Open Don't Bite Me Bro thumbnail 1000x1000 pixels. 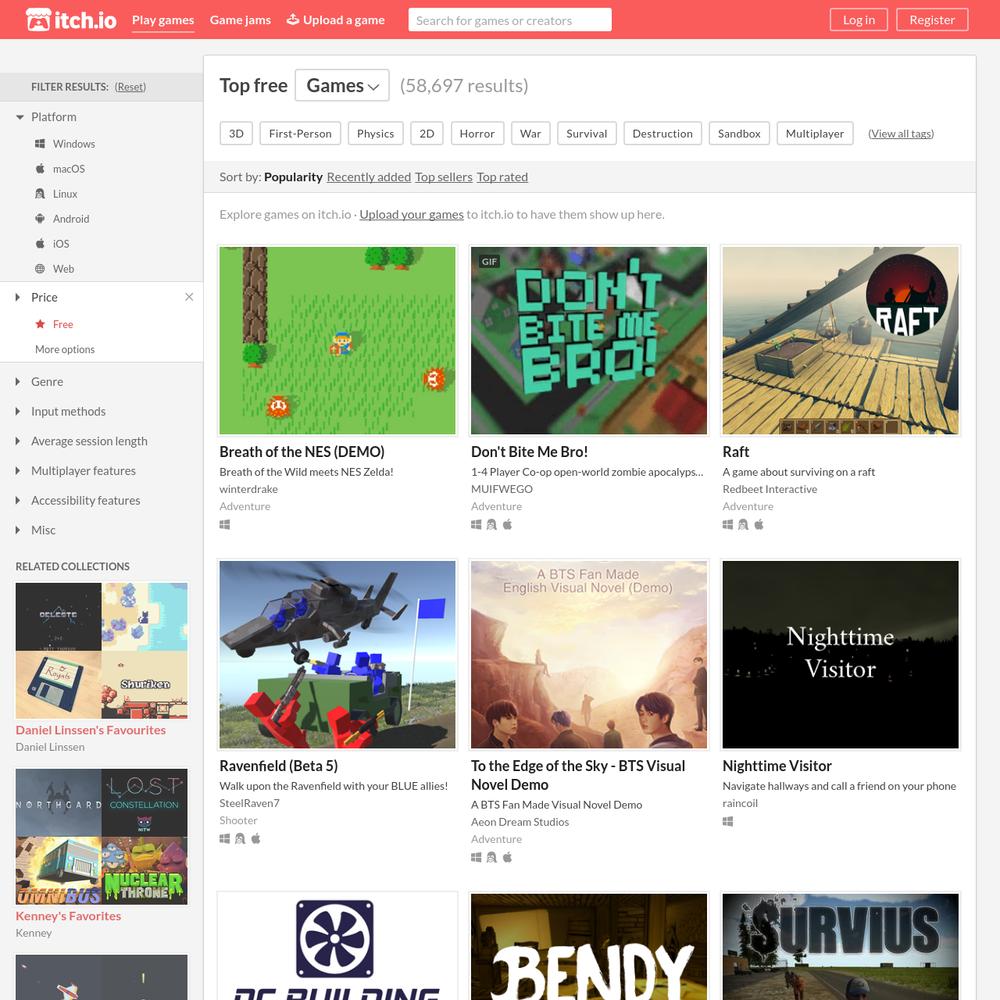click(589, 341)
